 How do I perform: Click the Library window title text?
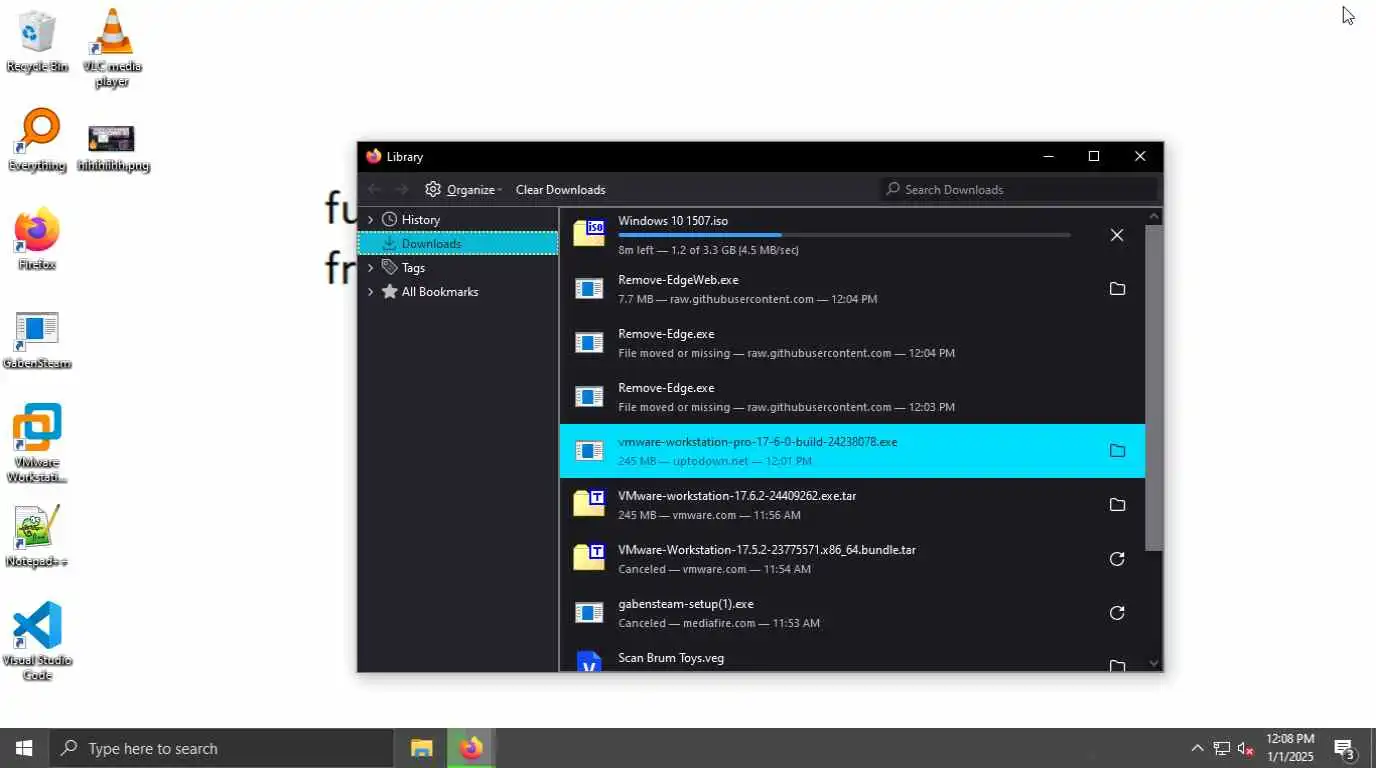tap(405, 157)
